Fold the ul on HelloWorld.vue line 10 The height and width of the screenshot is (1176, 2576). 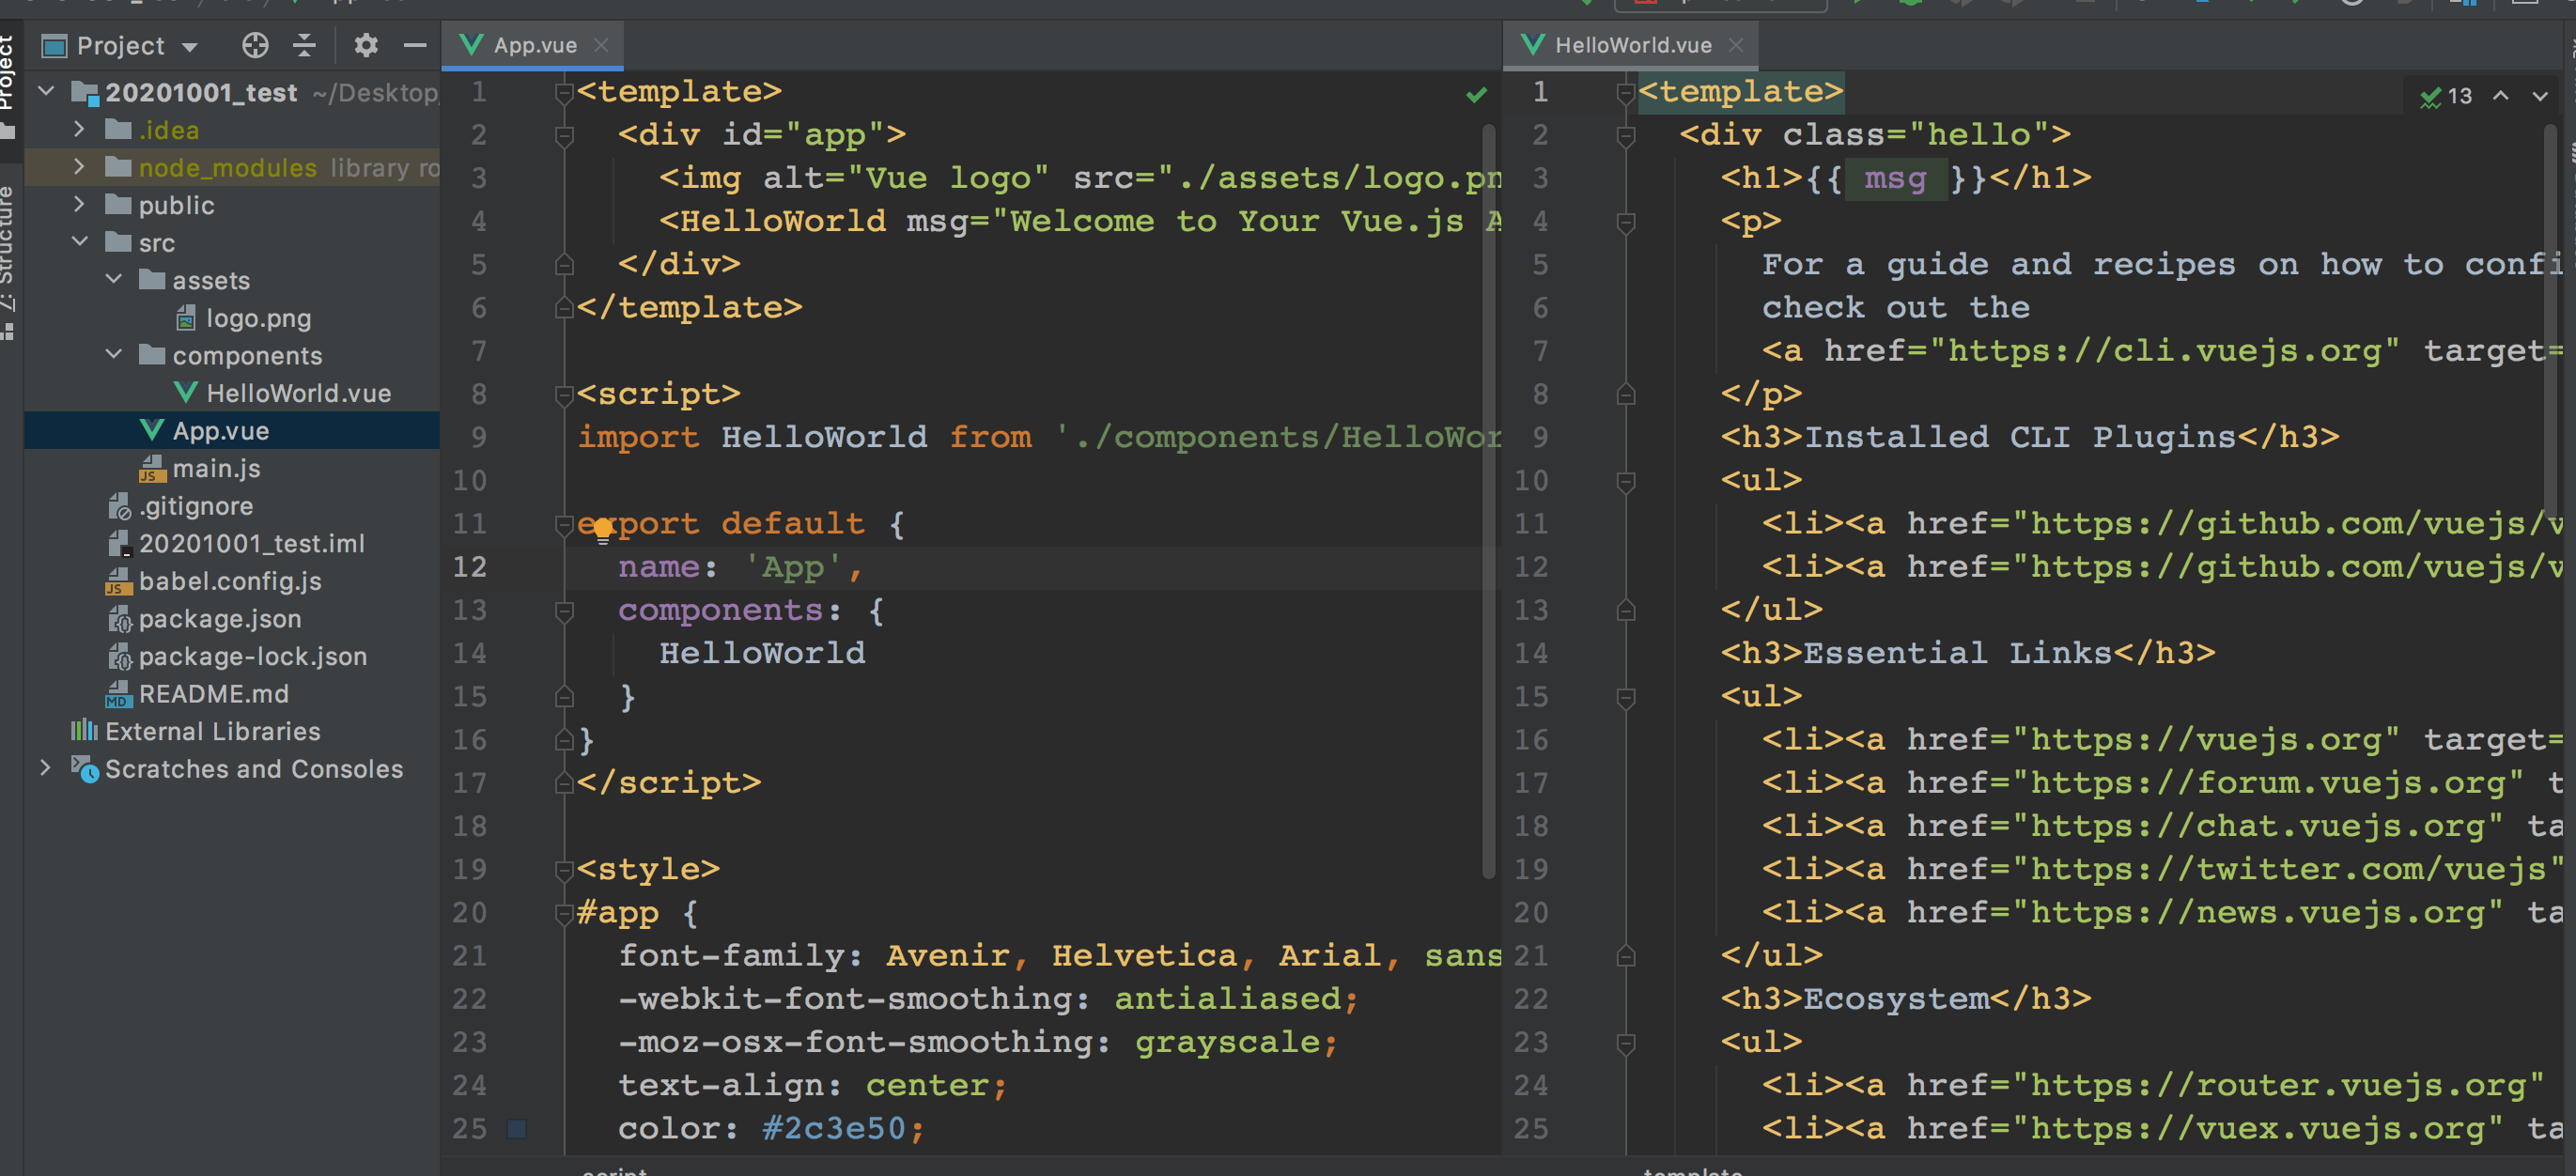pyautogui.click(x=1626, y=482)
